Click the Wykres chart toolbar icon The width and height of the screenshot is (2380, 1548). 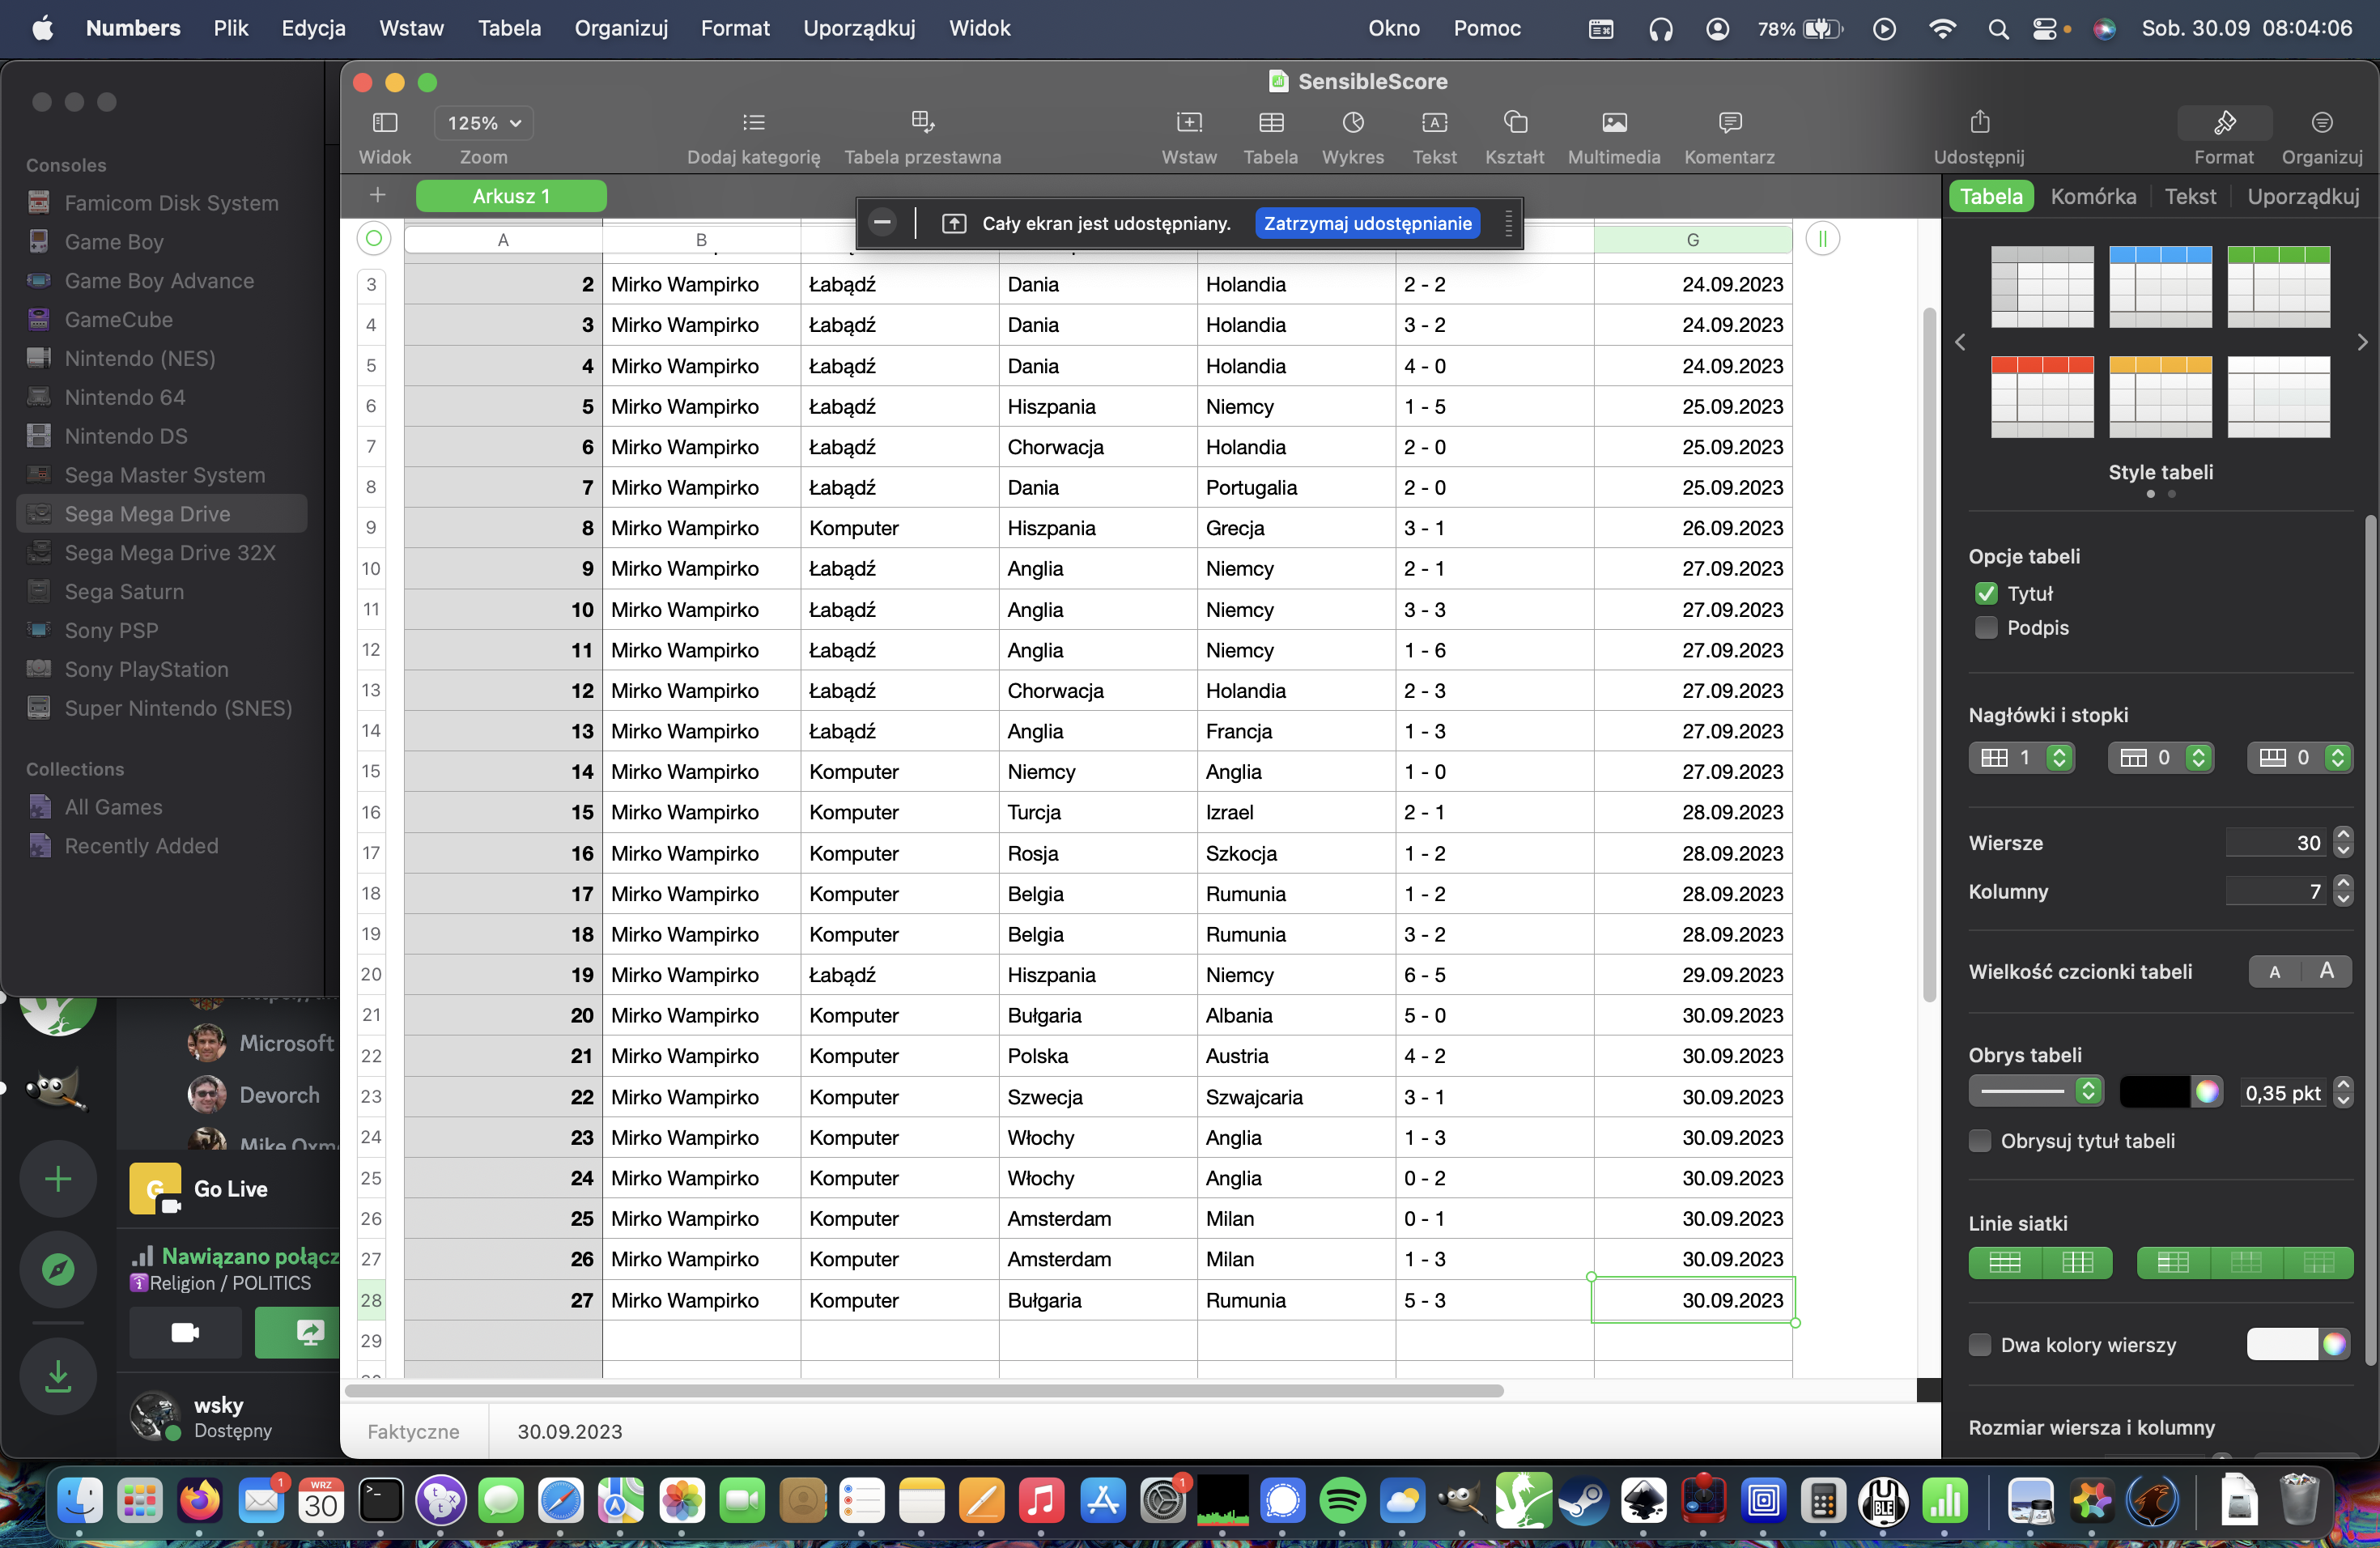click(x=1352, y=123)
